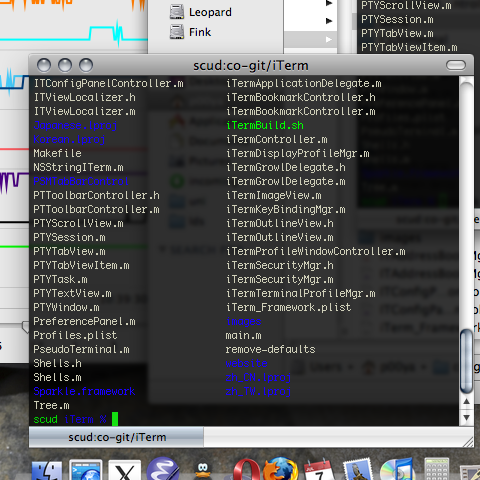This screenshot has height=480, width=480.
Task: Open Finder from the dock
Action: [x=47, y=471]
